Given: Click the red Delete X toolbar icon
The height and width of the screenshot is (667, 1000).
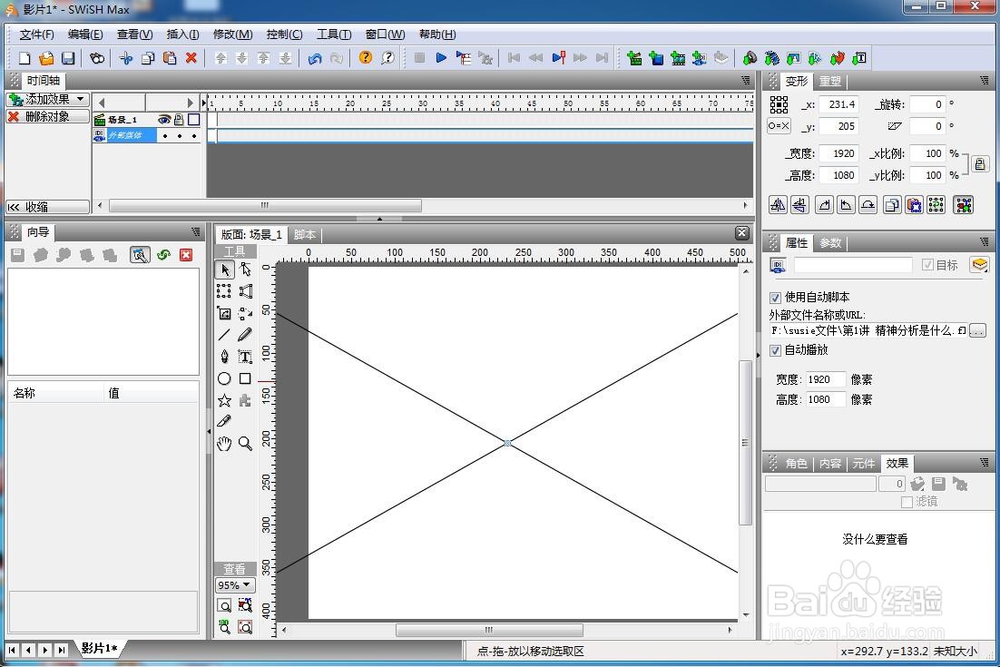Looking at the screenshot, I should point(191,59).
